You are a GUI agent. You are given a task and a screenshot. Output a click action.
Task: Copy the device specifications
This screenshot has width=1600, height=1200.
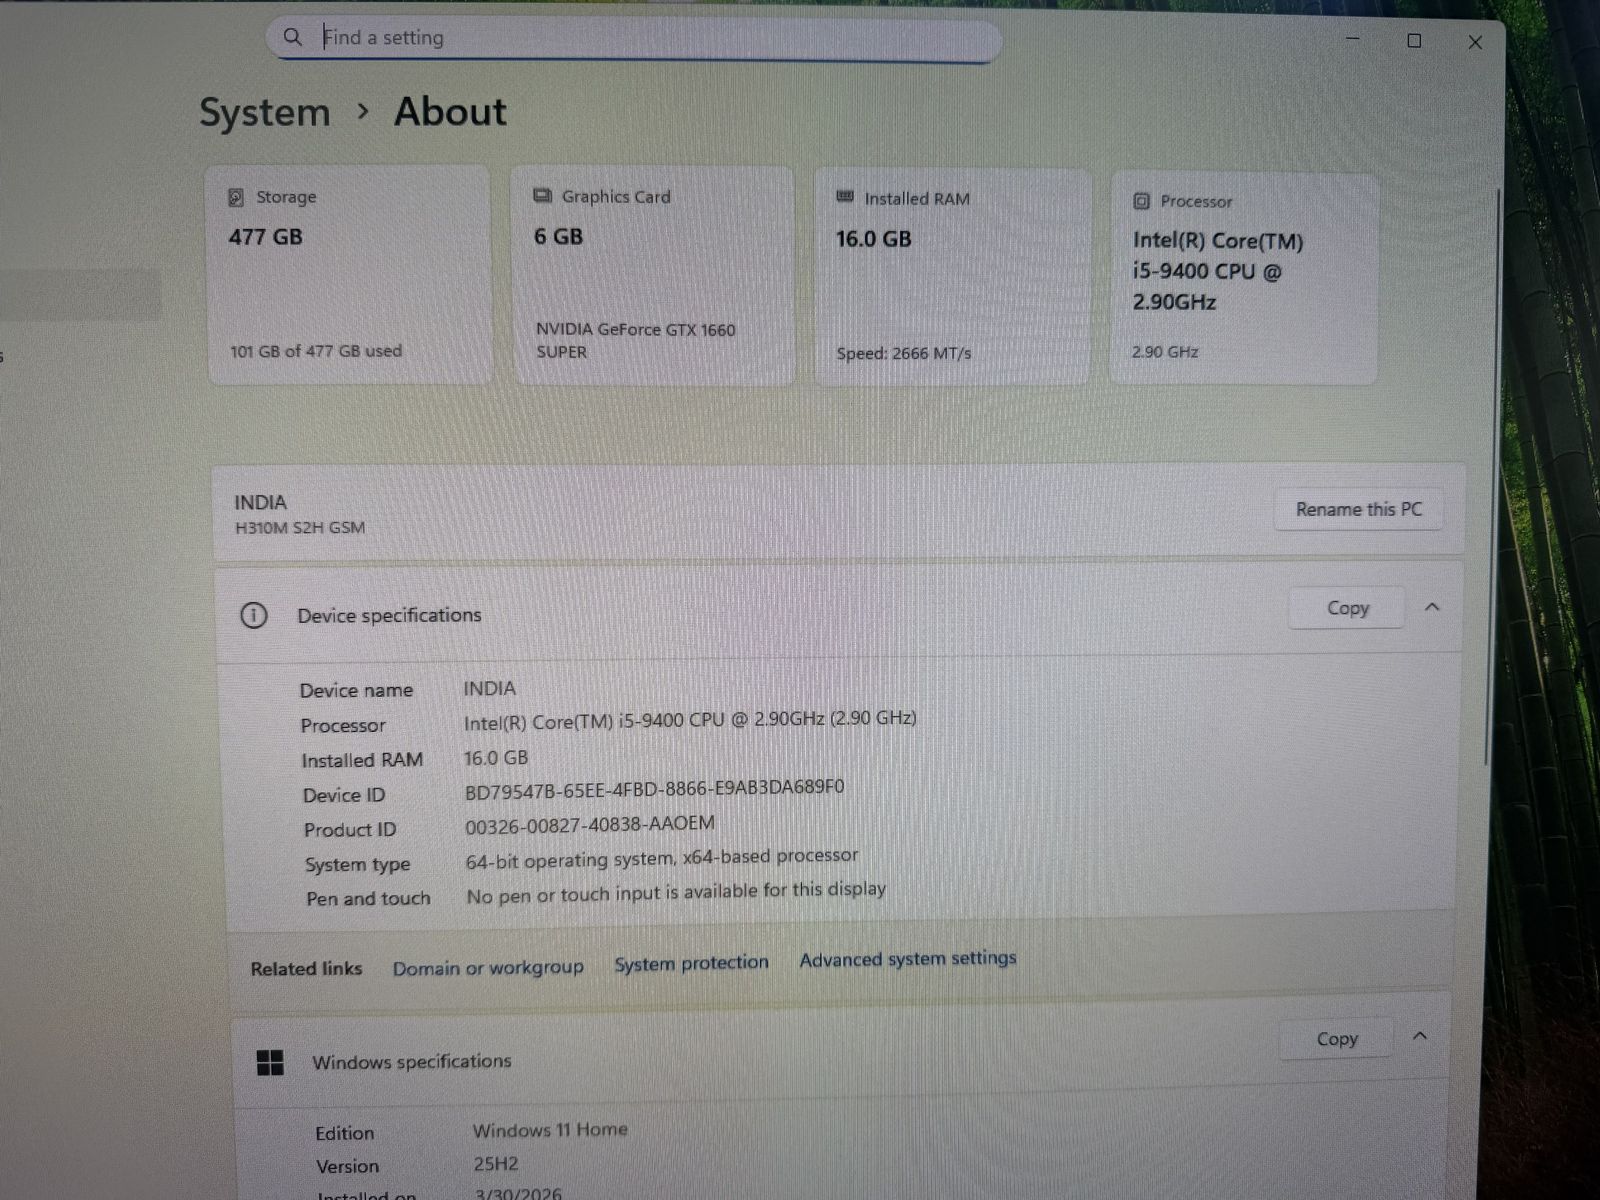[1347, 608]
